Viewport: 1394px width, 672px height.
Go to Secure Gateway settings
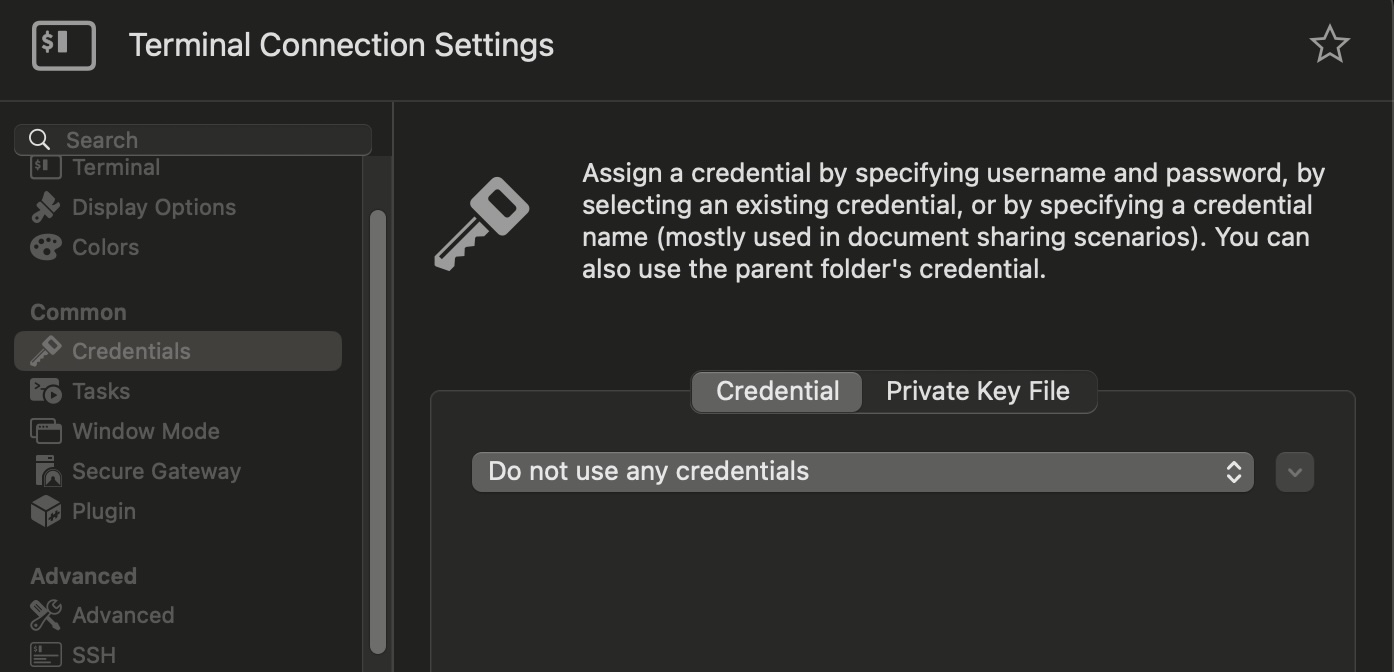coord(156,471)
